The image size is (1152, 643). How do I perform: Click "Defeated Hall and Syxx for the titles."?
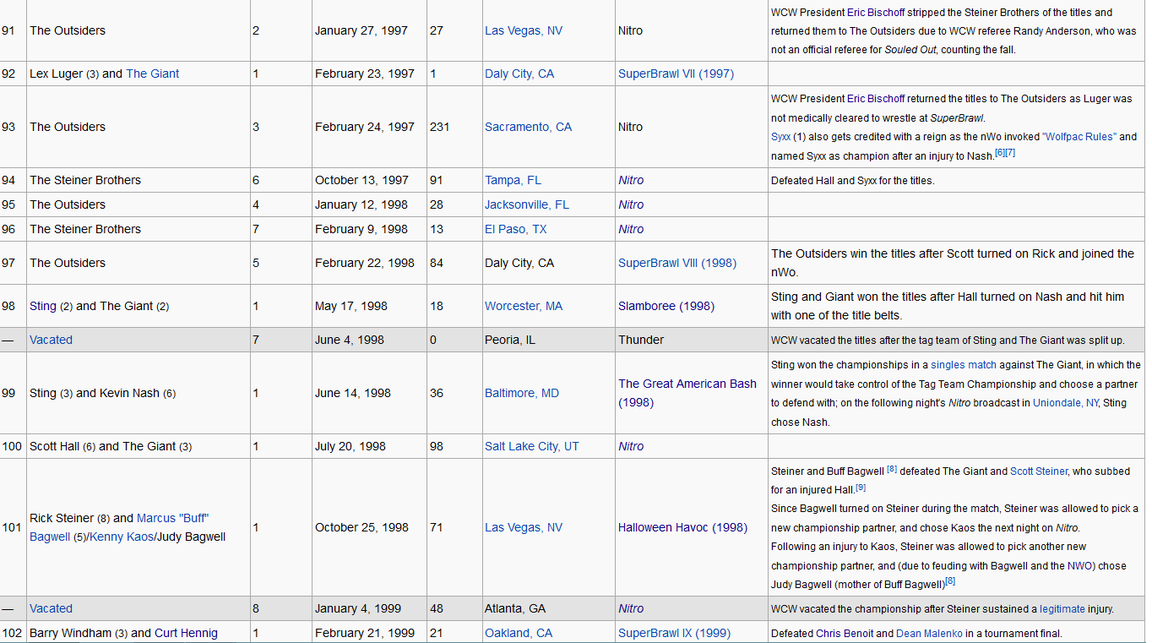(852, 181)
